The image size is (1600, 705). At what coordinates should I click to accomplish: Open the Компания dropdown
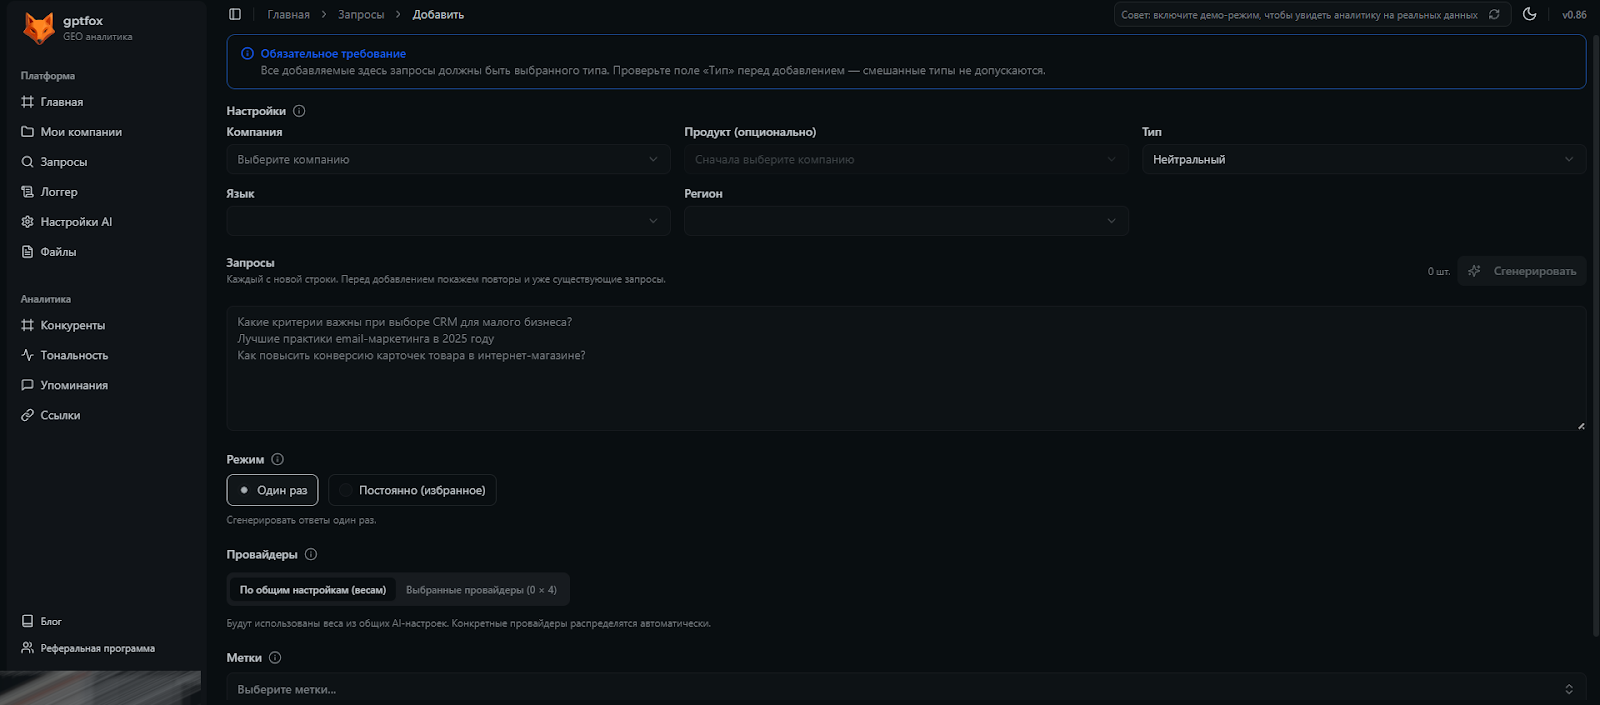(x=447, y=160)
